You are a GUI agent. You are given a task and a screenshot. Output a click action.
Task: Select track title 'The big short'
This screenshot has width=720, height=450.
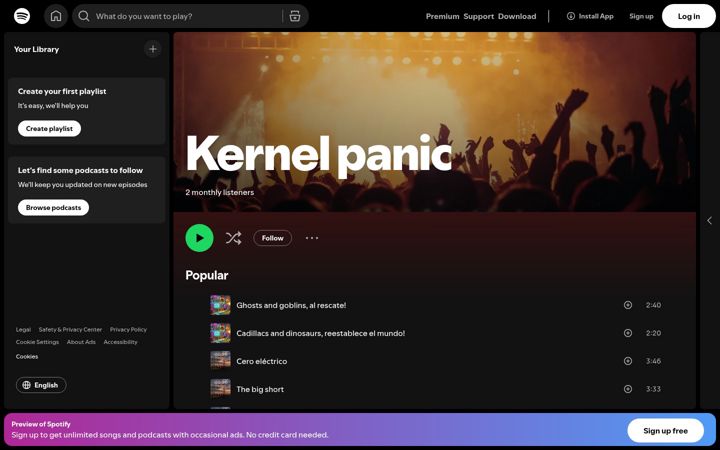coord(260,389)
